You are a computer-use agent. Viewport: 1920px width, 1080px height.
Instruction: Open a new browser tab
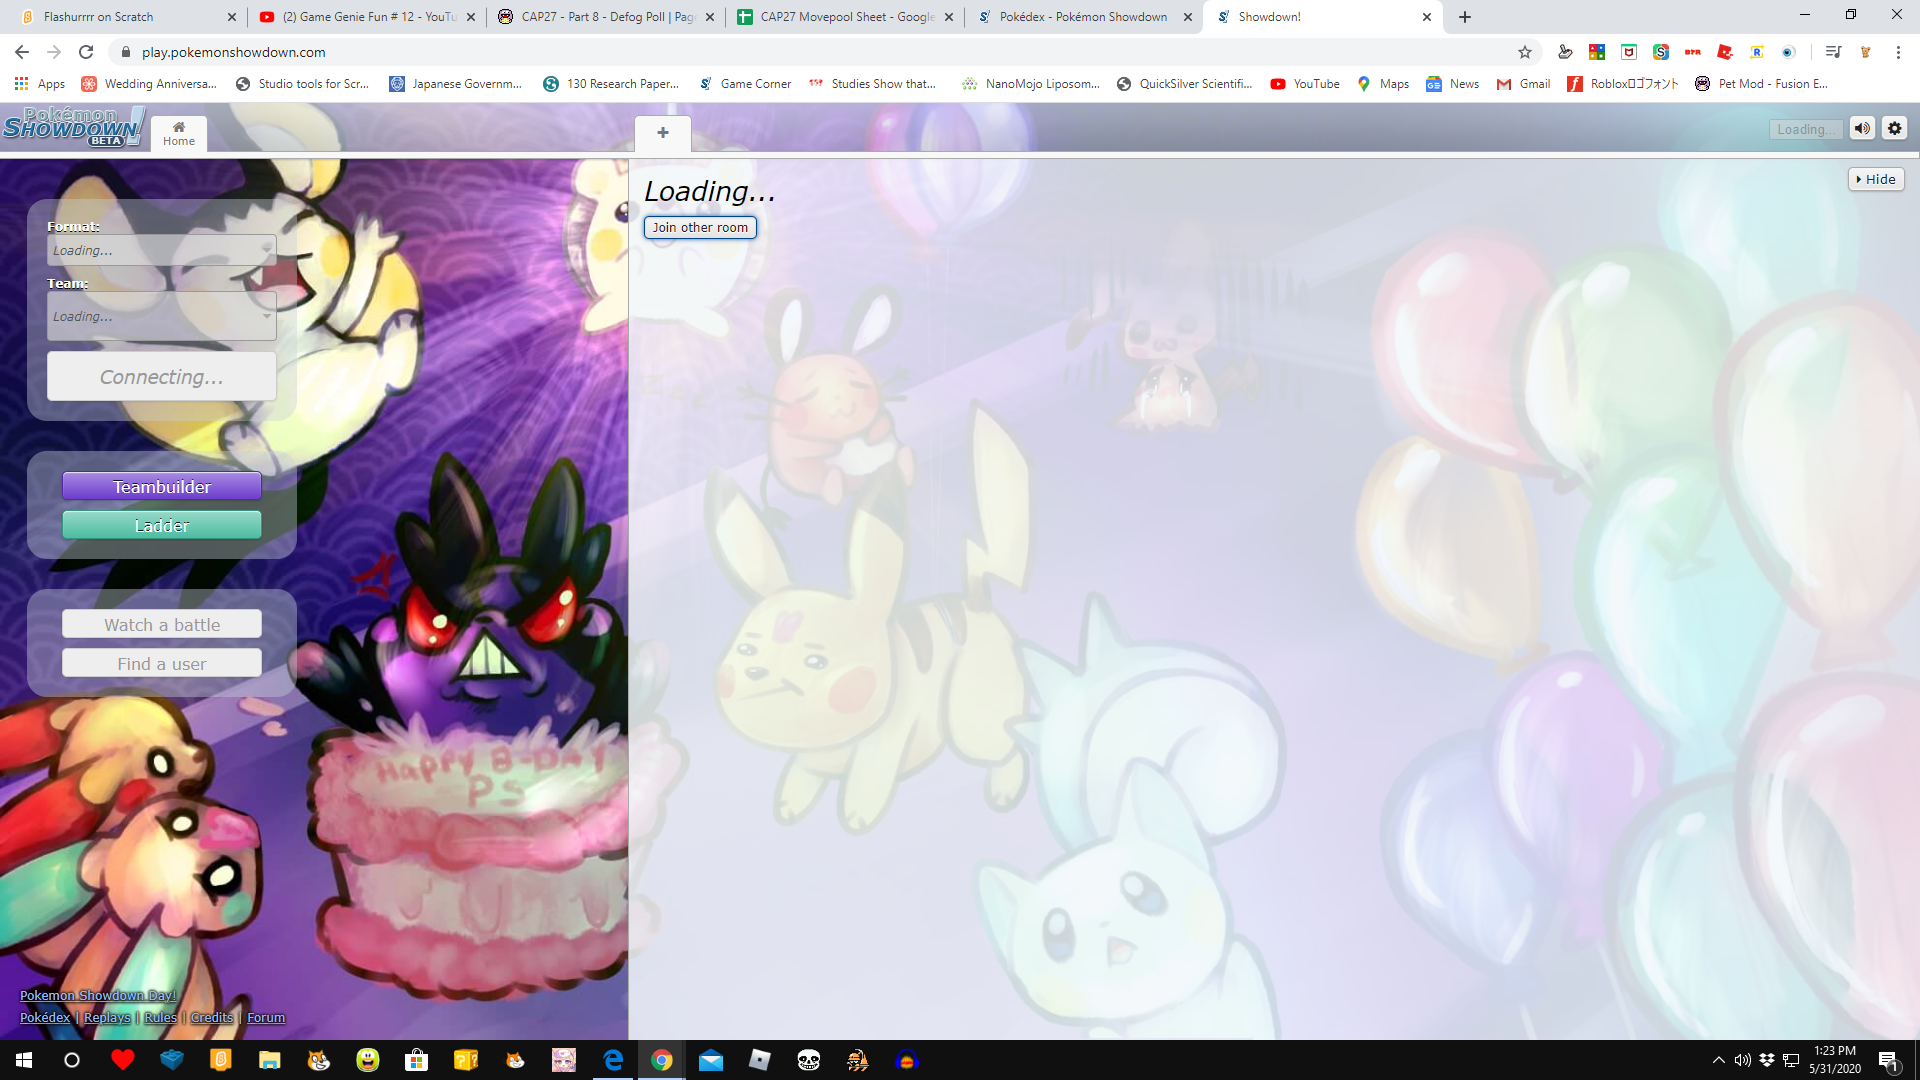1465,17
